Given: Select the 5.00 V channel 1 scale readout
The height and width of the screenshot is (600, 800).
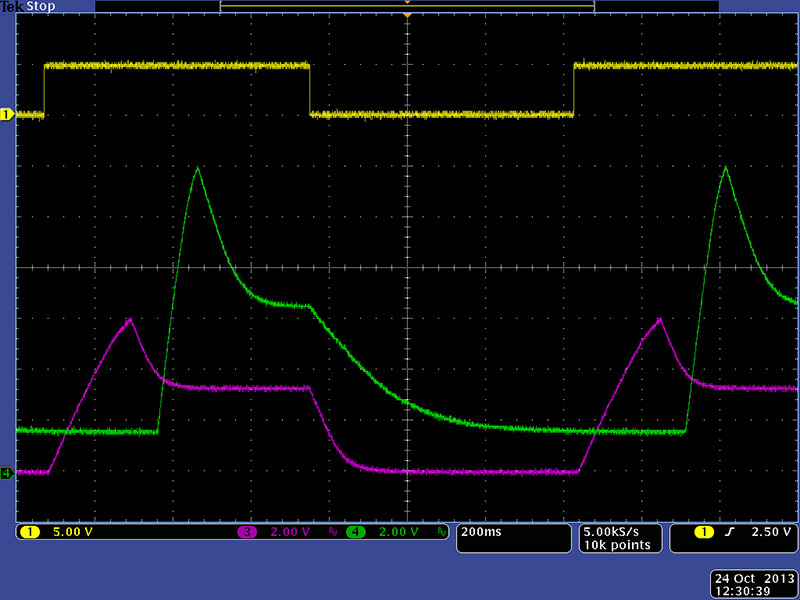Looking at the screenshot, I should pyautogui.click(x=72, y=532).
